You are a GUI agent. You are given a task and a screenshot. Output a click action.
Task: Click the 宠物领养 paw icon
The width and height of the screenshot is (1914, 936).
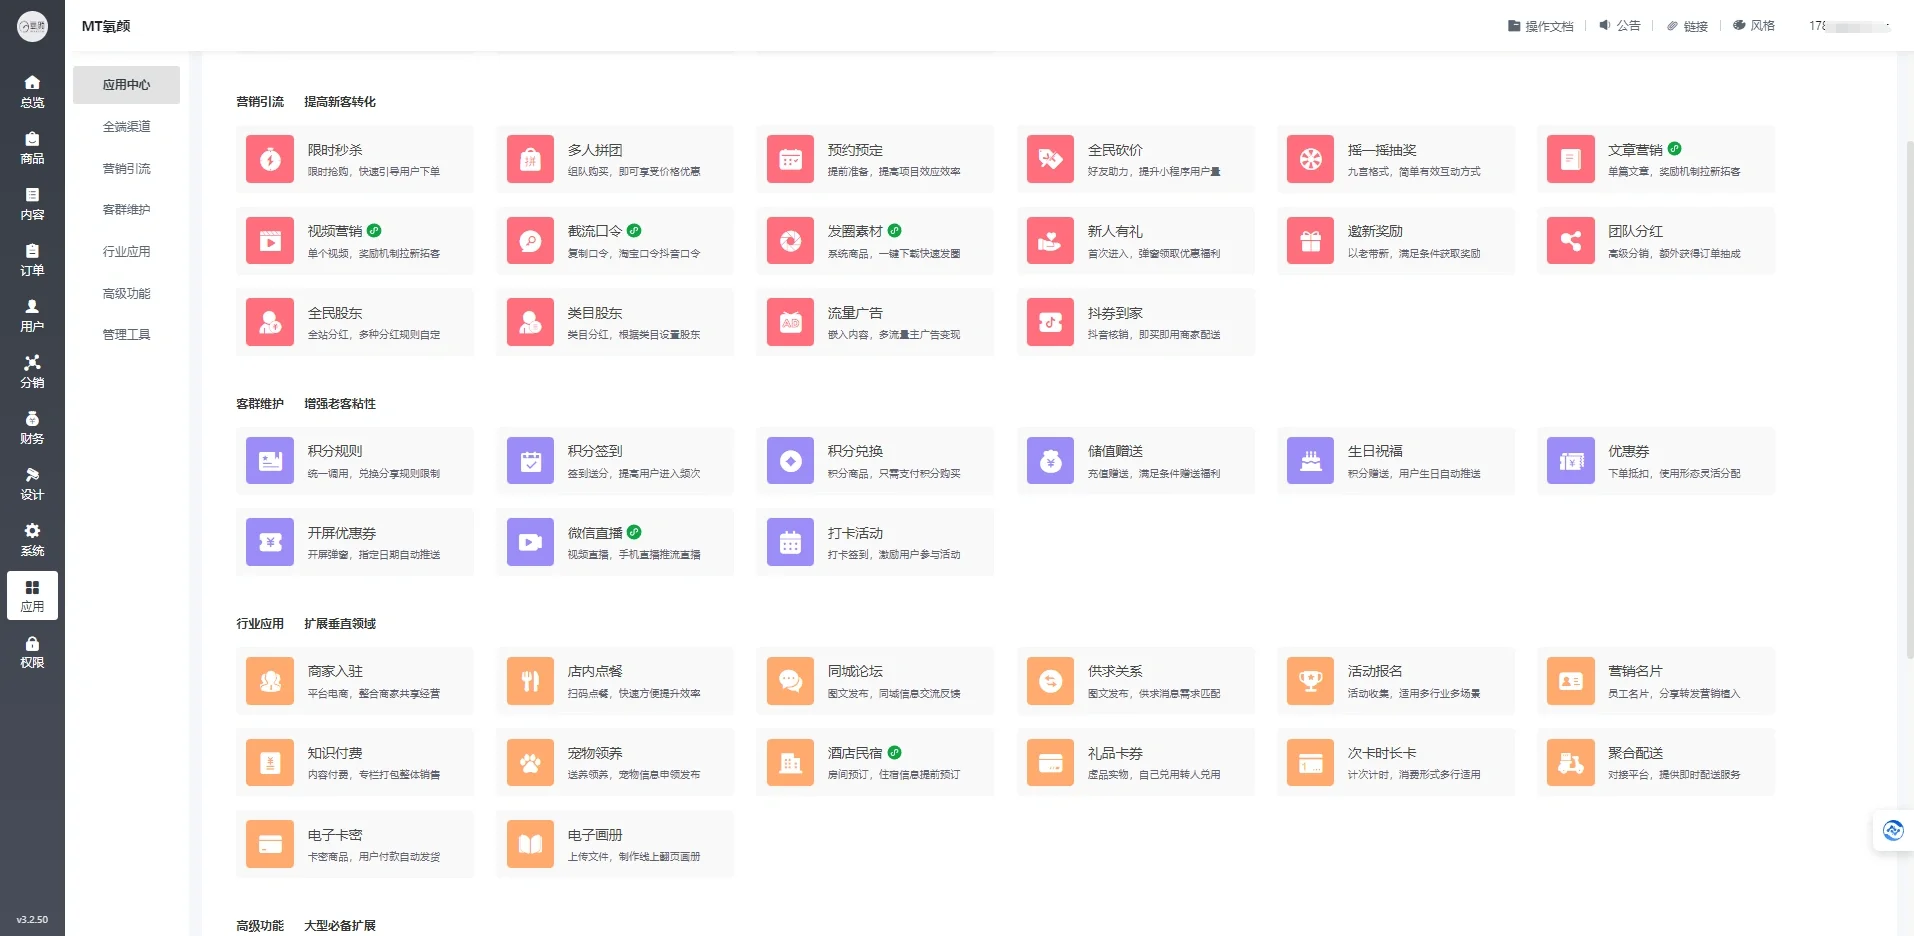(530, 763)
